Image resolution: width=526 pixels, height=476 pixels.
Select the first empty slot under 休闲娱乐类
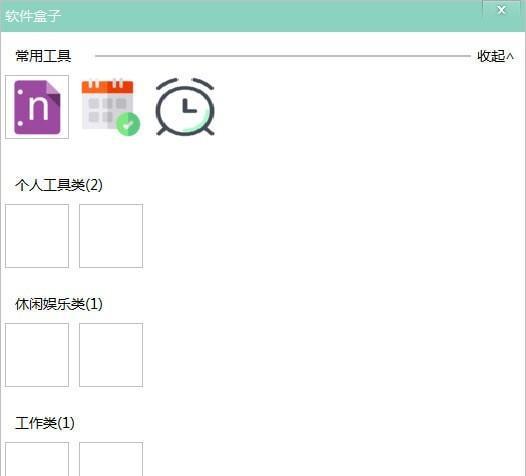click(37, 355)
